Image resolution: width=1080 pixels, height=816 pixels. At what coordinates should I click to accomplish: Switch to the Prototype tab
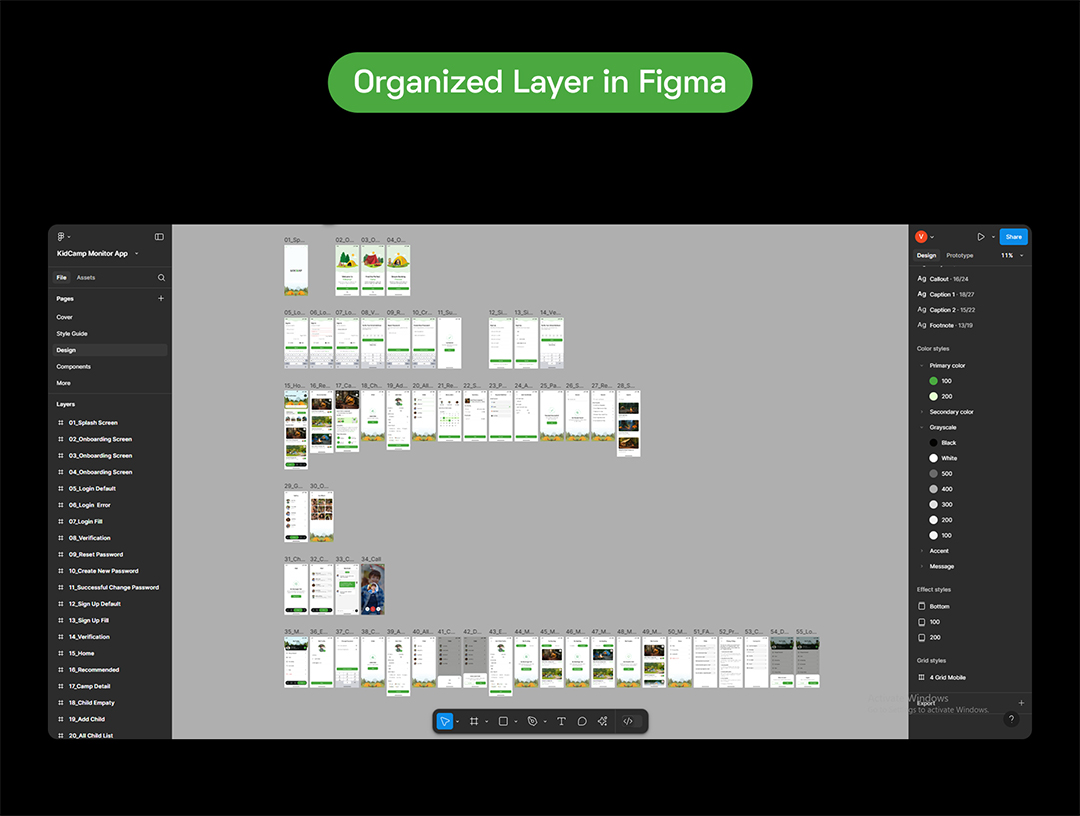click(959, 256)
